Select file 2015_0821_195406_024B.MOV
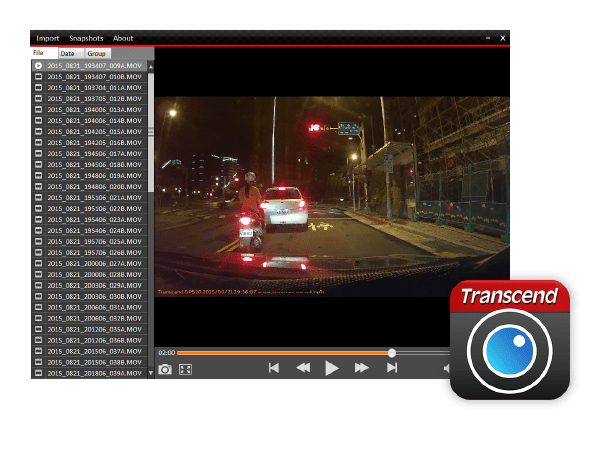 click(90, 230)
